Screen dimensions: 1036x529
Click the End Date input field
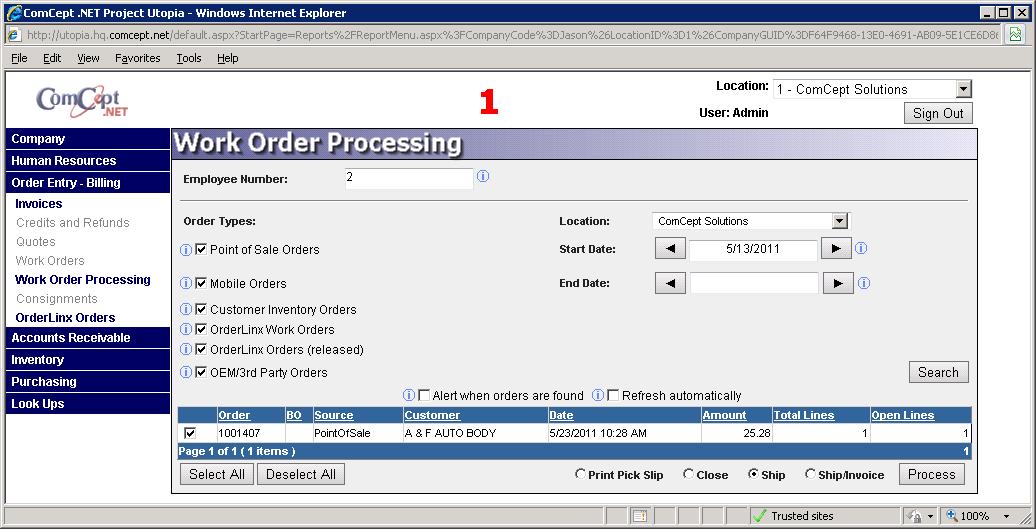754,284
